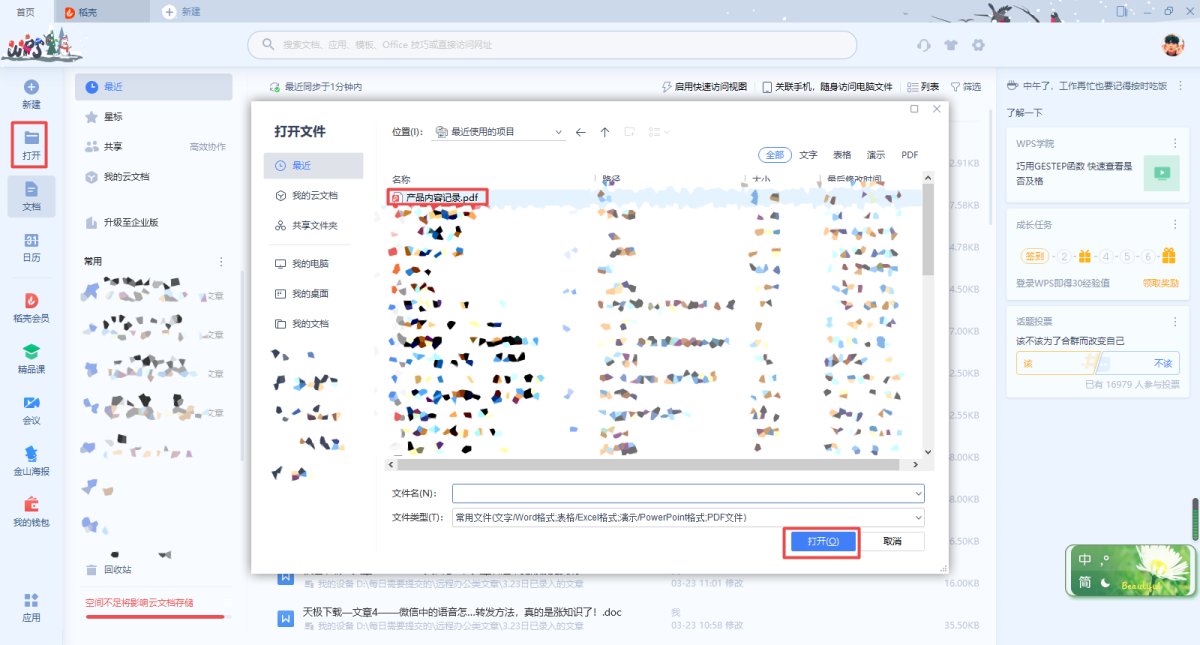Filter files by 演示
The width and height of the screenshot is (1200, 645).
click(x=876, y=155)
